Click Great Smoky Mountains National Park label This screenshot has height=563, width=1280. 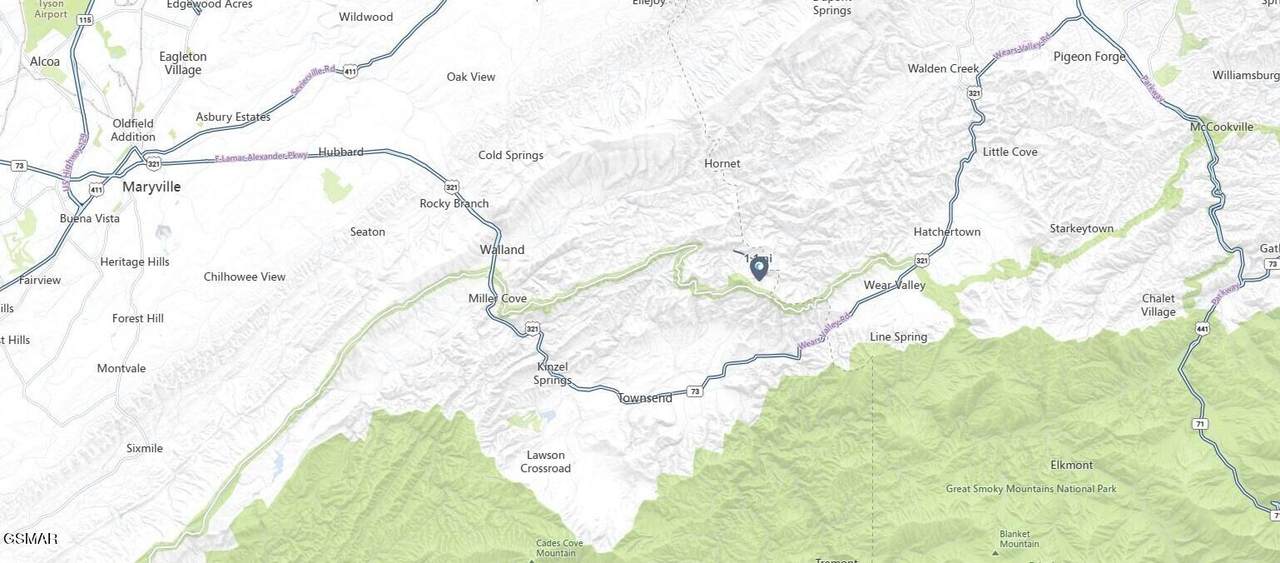(x=1031, y=489)
